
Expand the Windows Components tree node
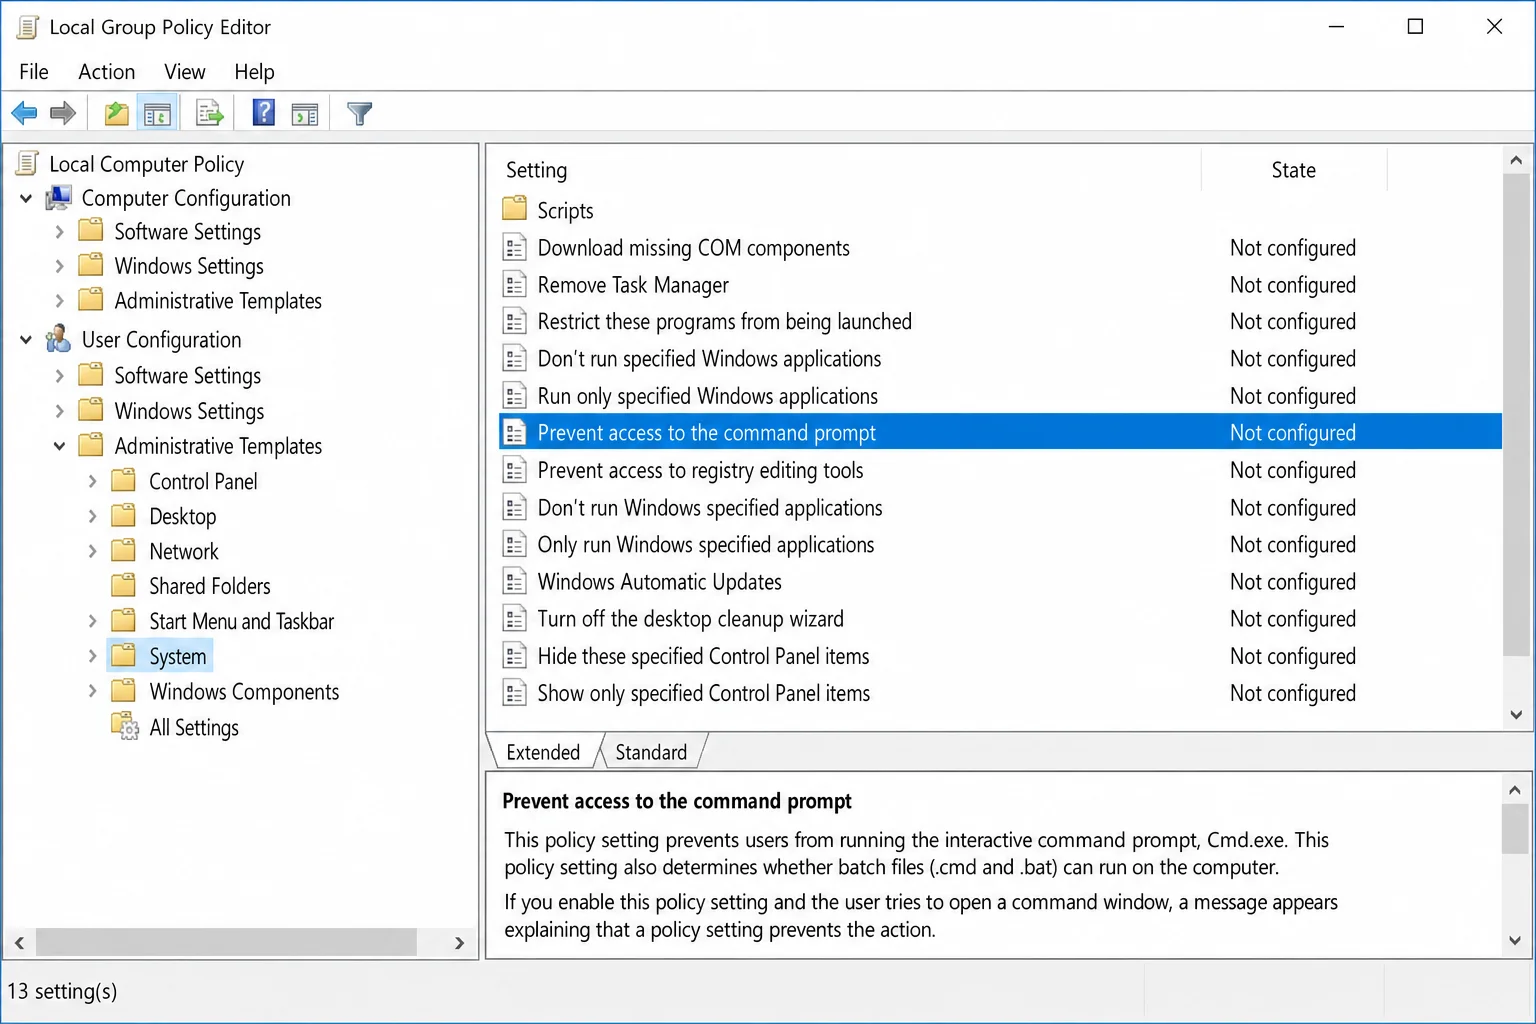click(x=92, y=691)
